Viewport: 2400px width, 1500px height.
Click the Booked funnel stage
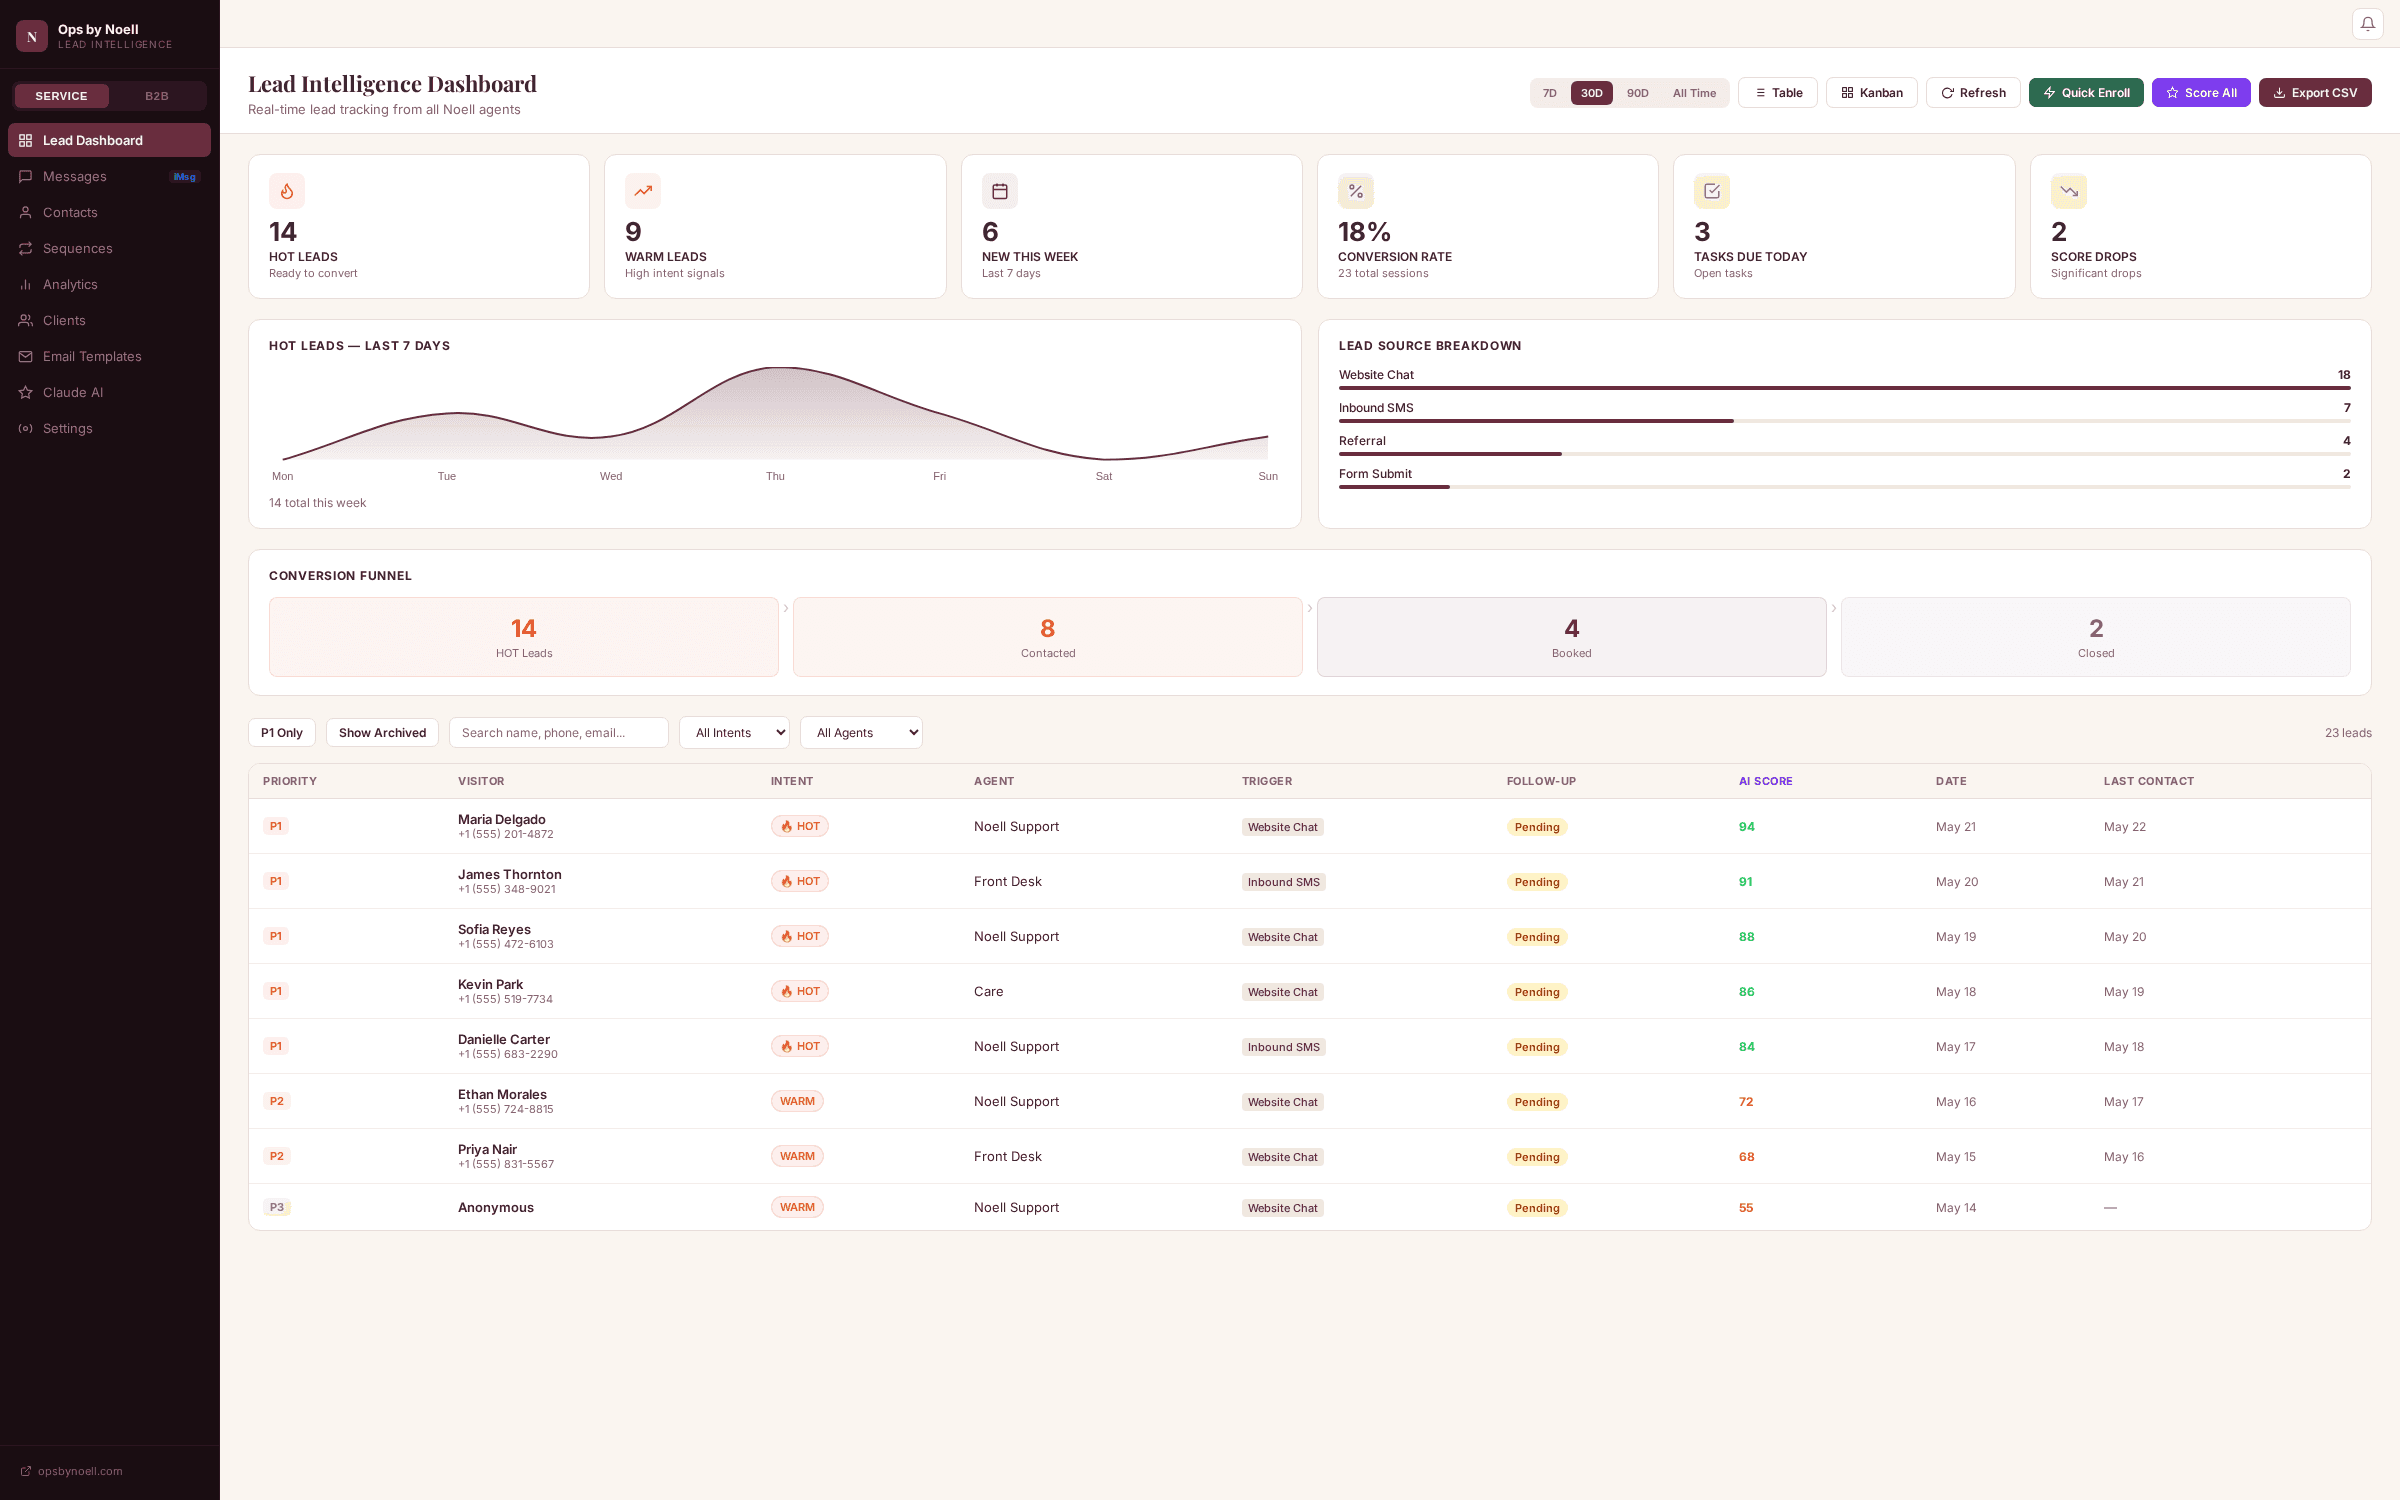coord(1572,637)
